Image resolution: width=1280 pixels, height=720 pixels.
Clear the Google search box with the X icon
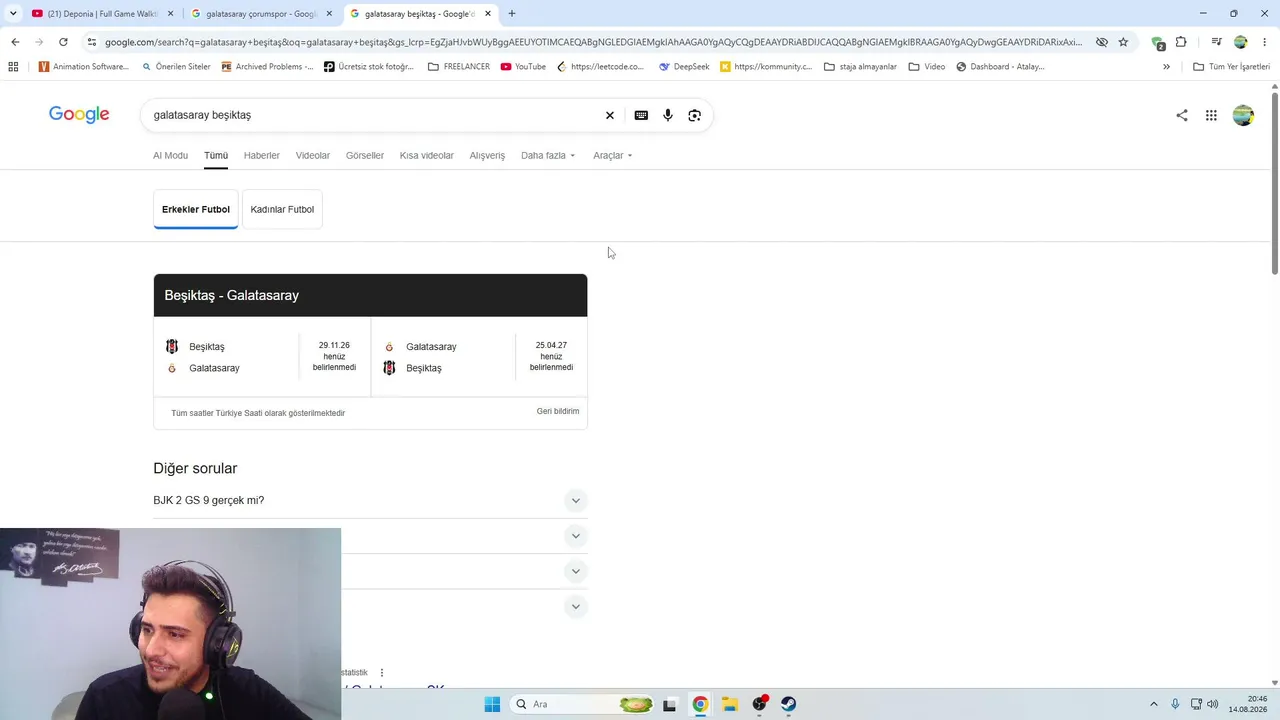(609, 115)
